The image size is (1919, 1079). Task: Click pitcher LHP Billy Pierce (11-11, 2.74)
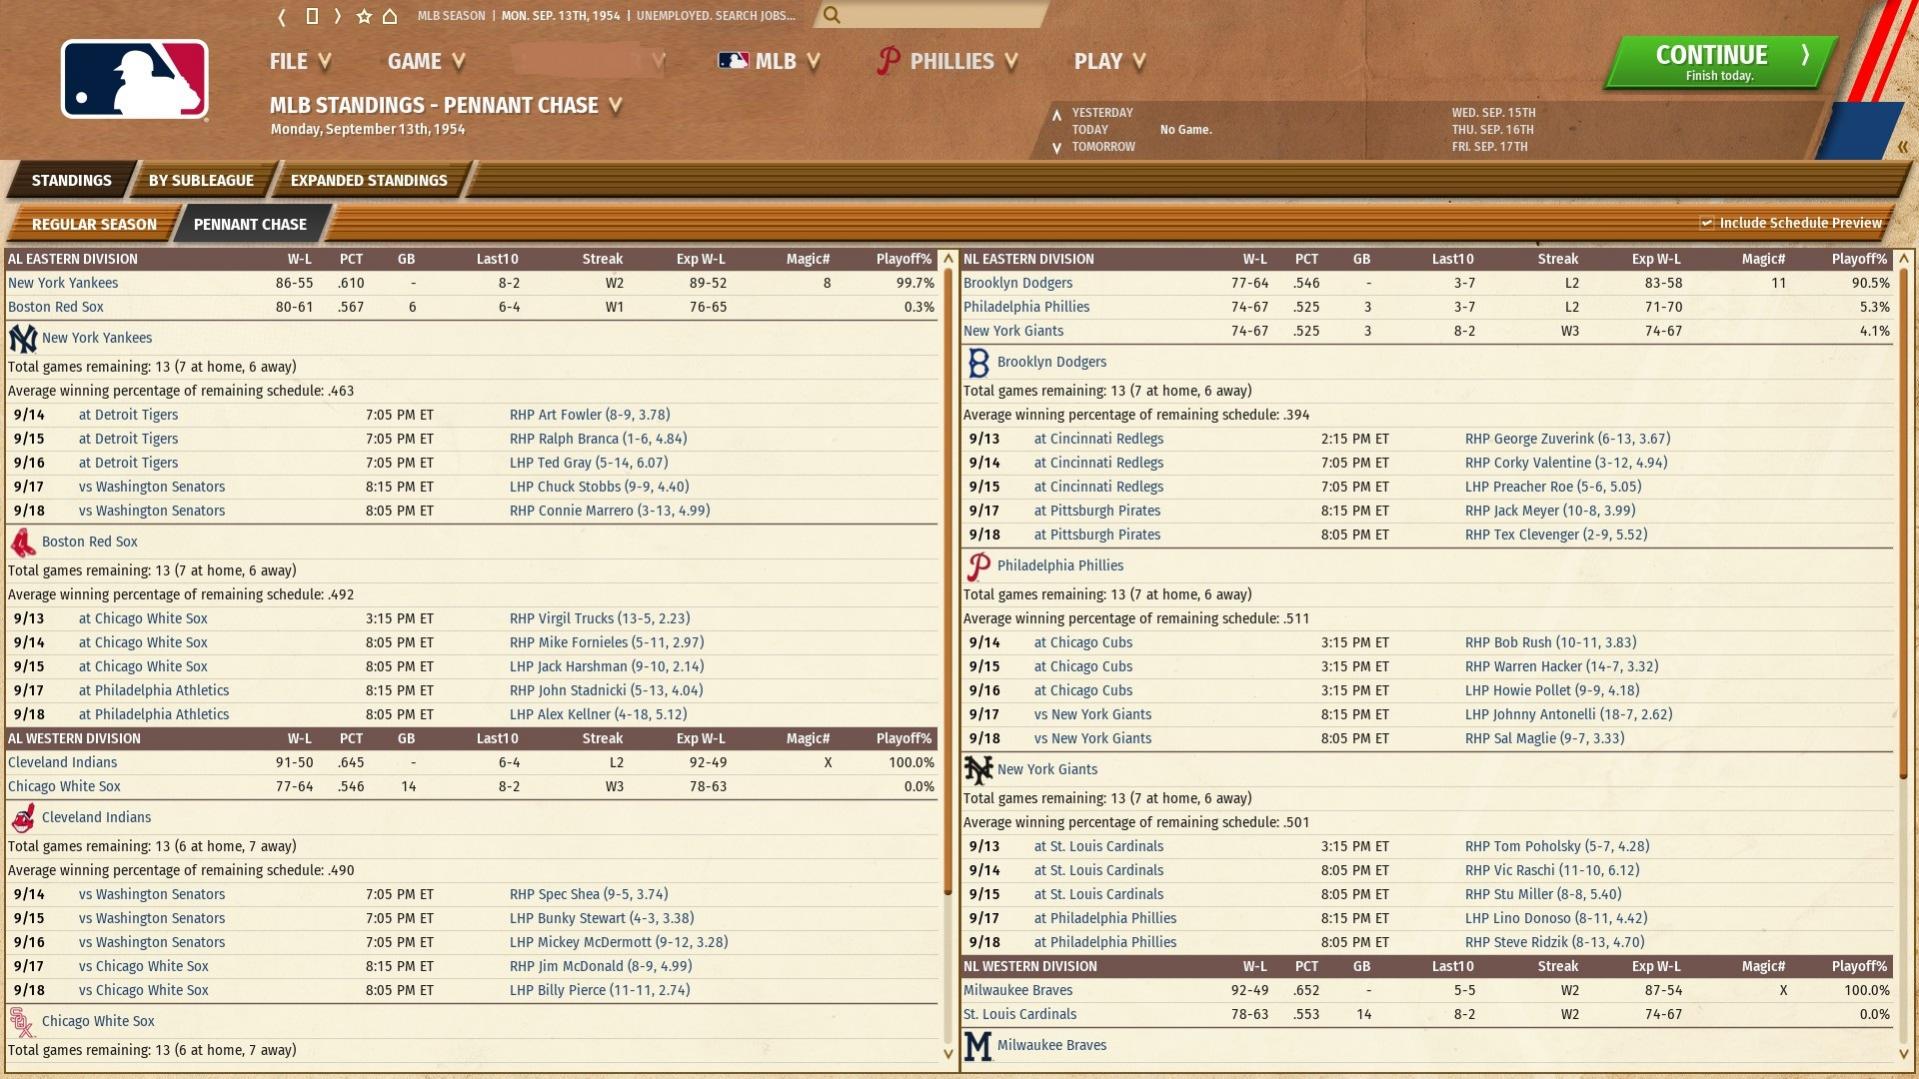coord(600,991)
